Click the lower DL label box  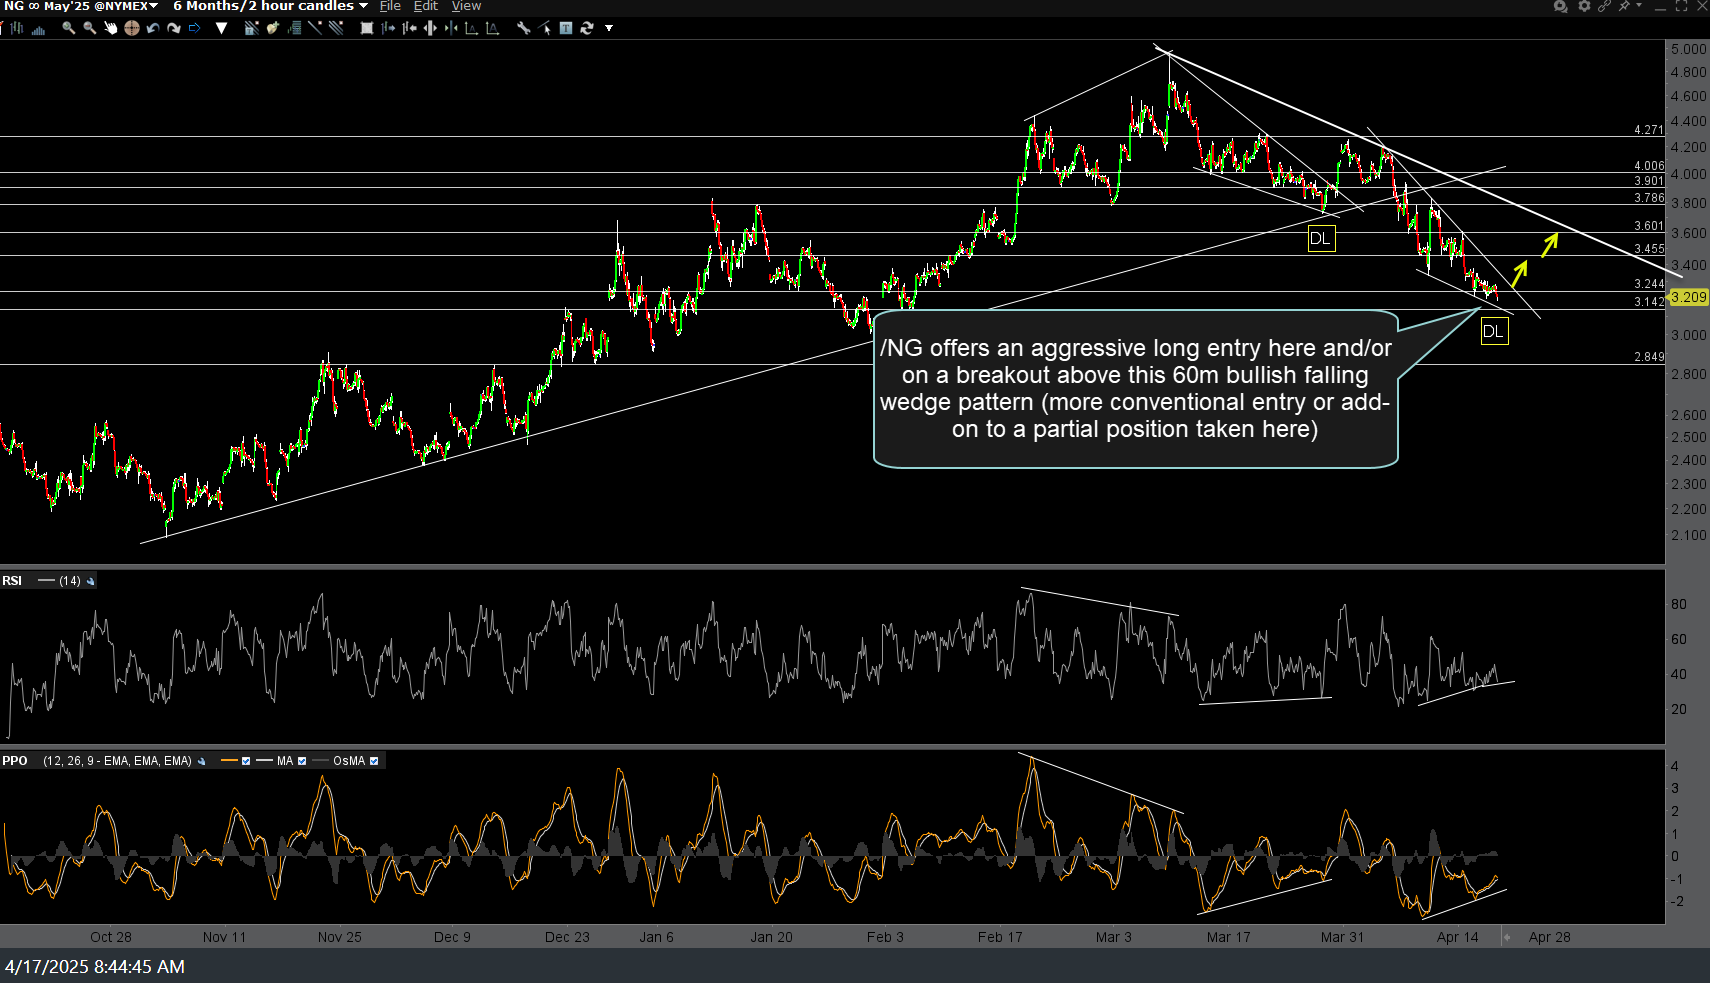(1493, 331)
